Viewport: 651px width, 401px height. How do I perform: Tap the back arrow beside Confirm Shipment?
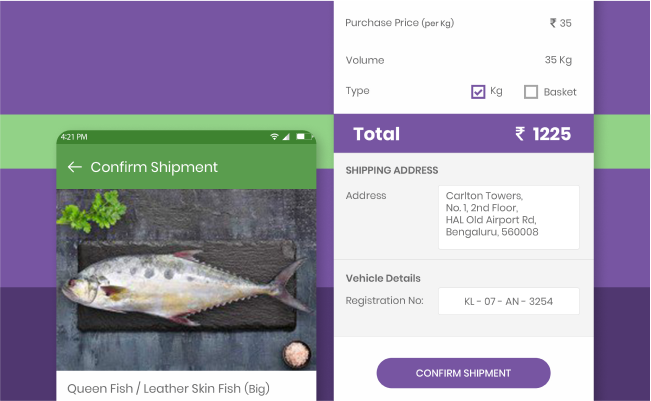[x=75, y=167]
